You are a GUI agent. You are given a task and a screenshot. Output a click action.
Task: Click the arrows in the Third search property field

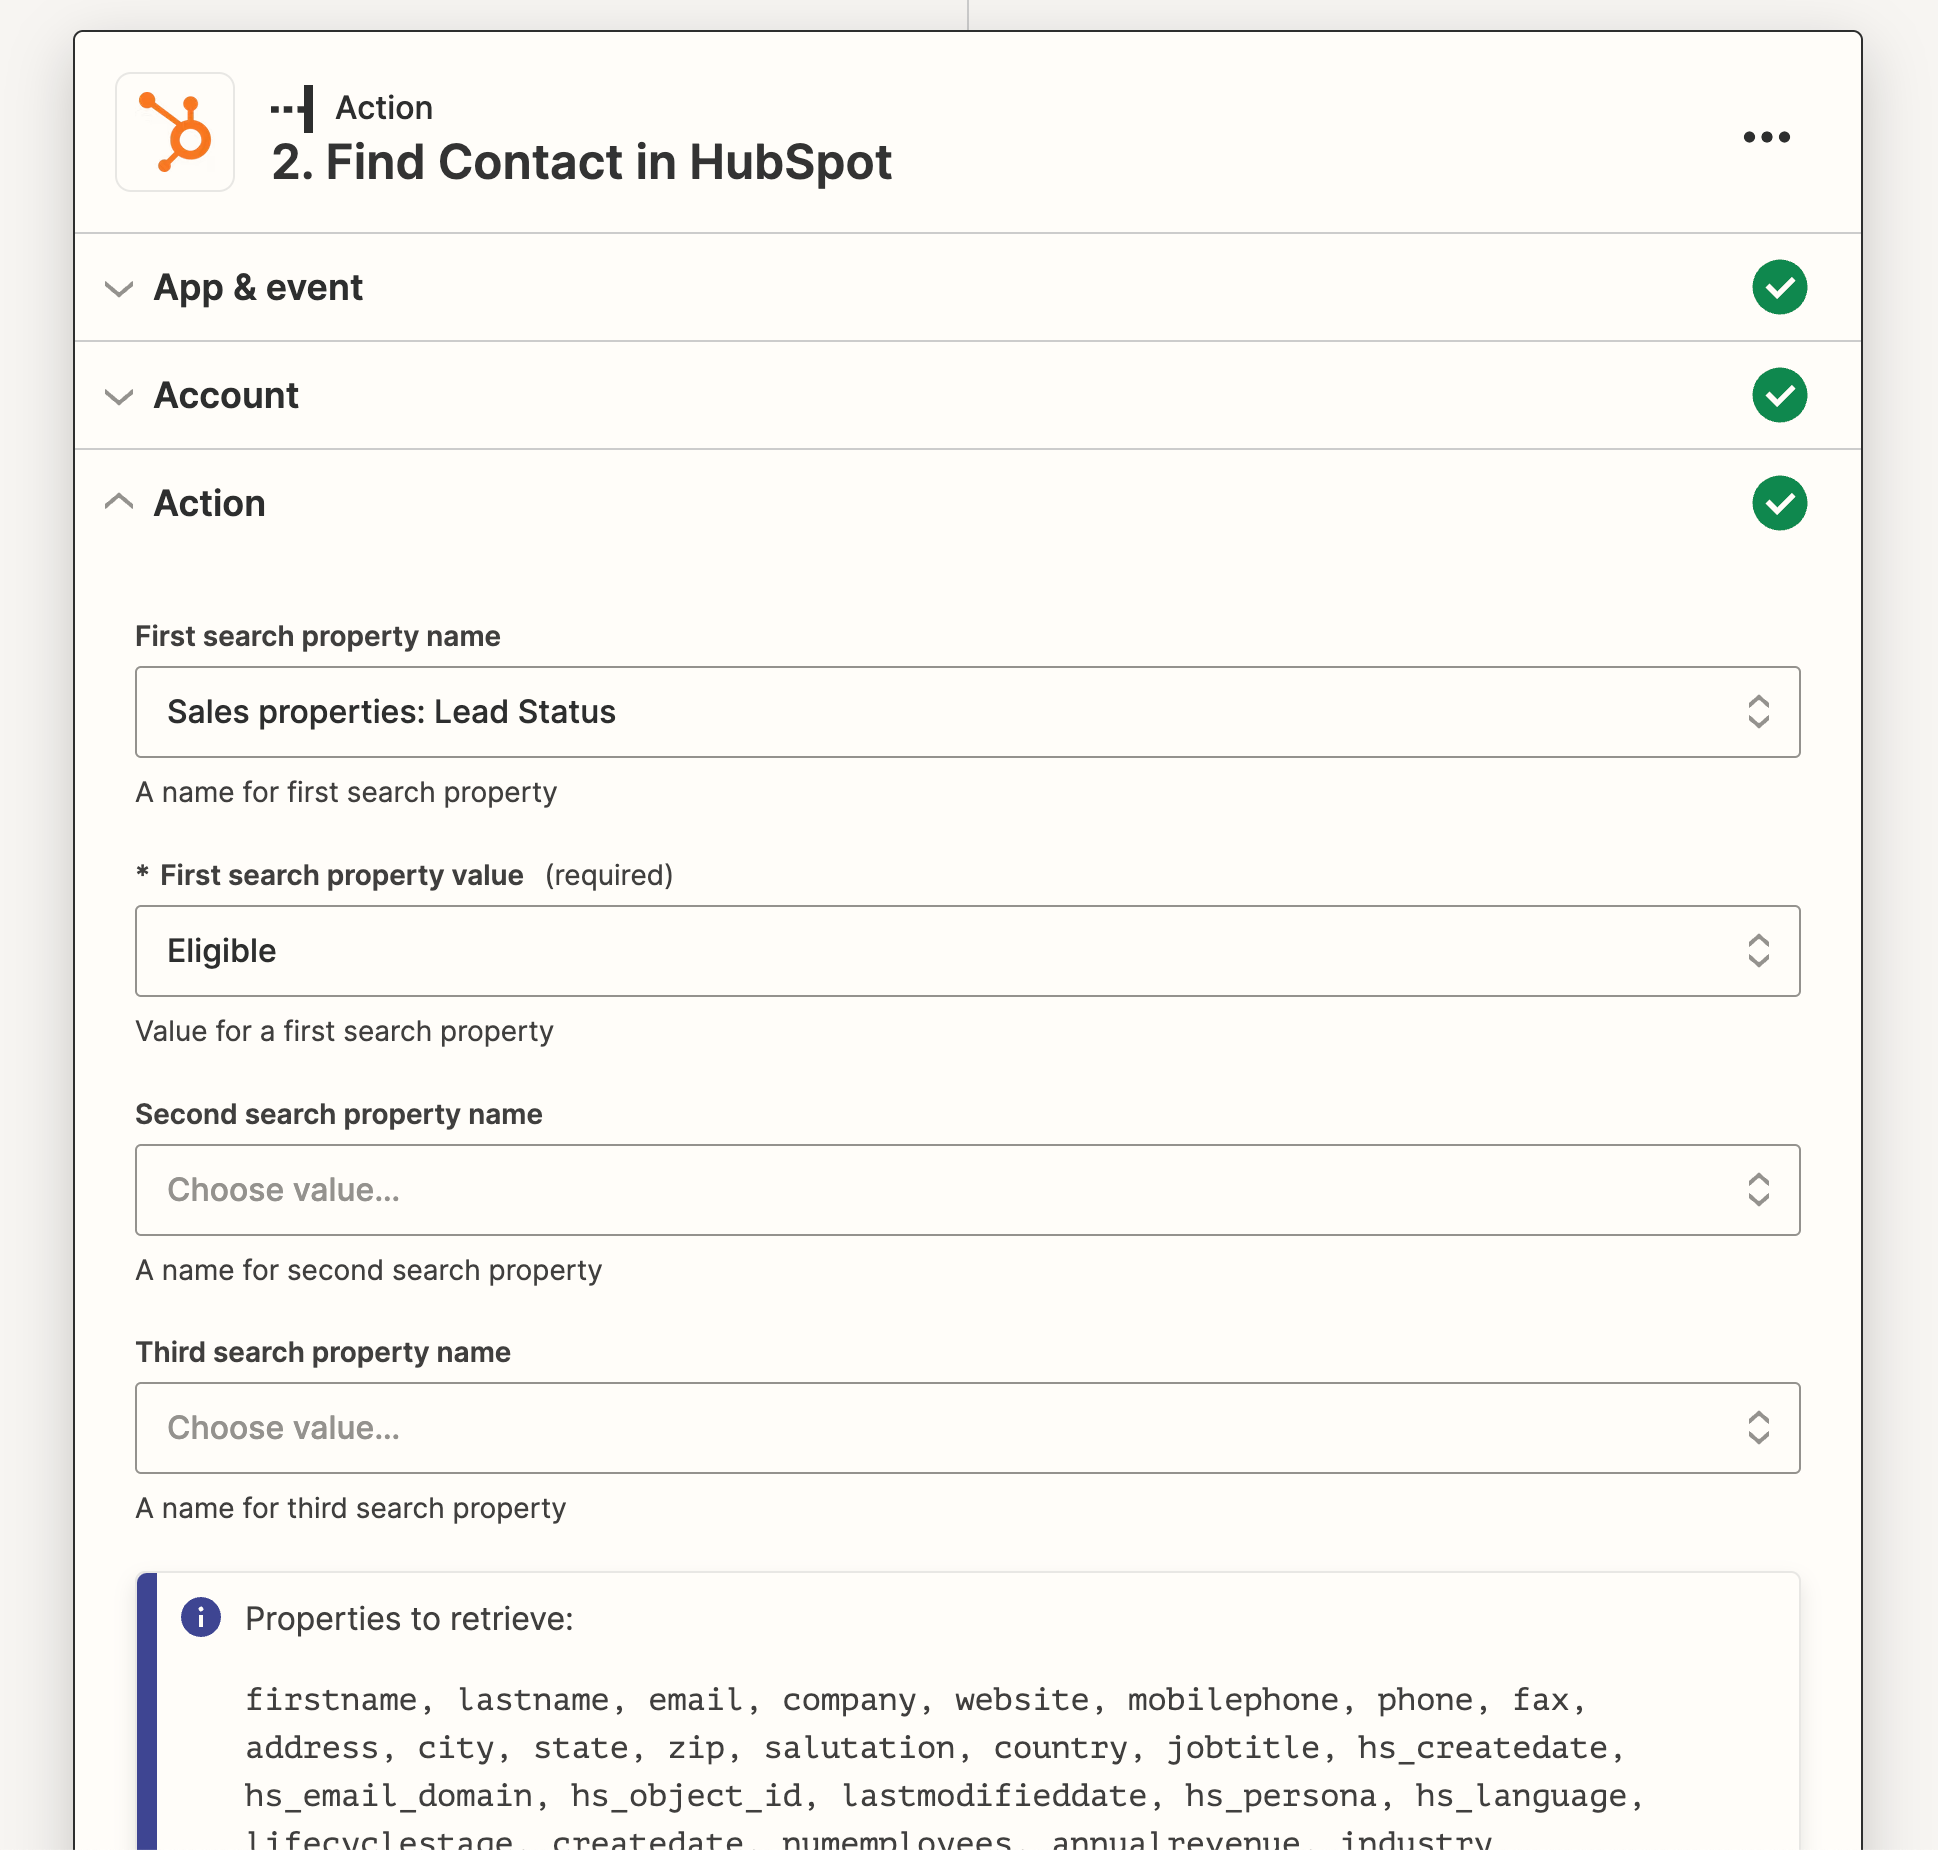[x=1758, y=1428]
